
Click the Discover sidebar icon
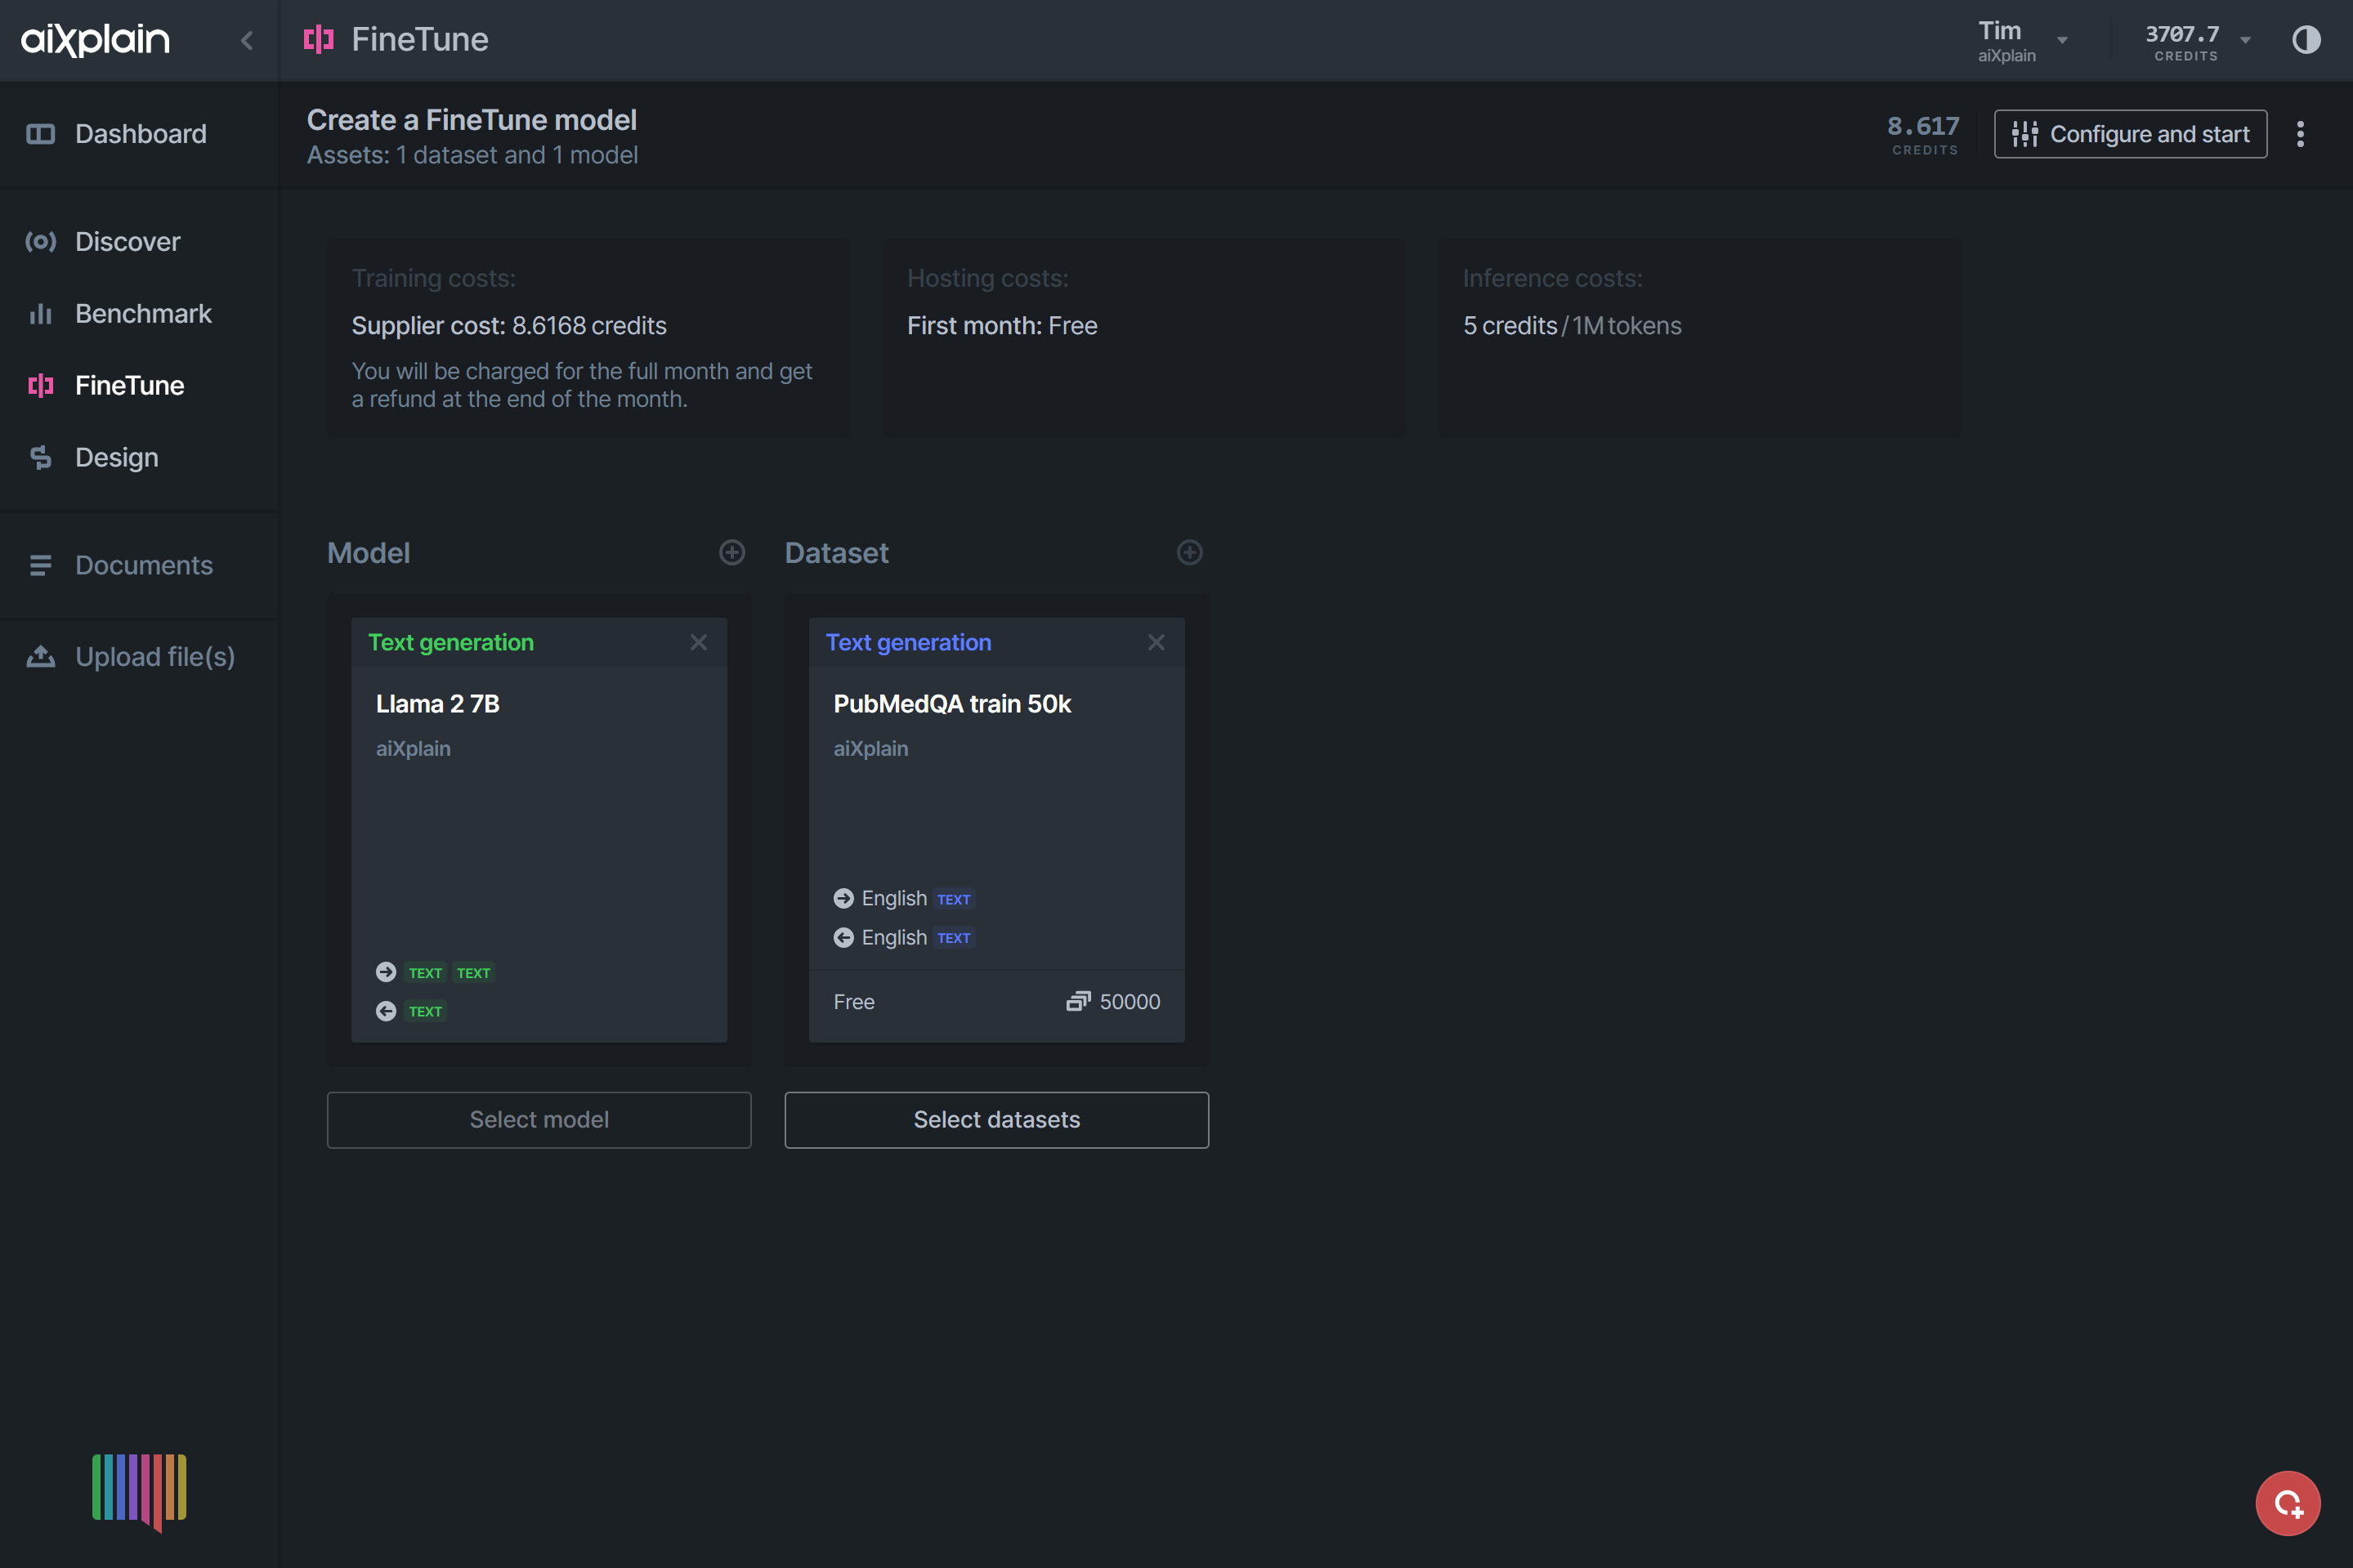40,241
